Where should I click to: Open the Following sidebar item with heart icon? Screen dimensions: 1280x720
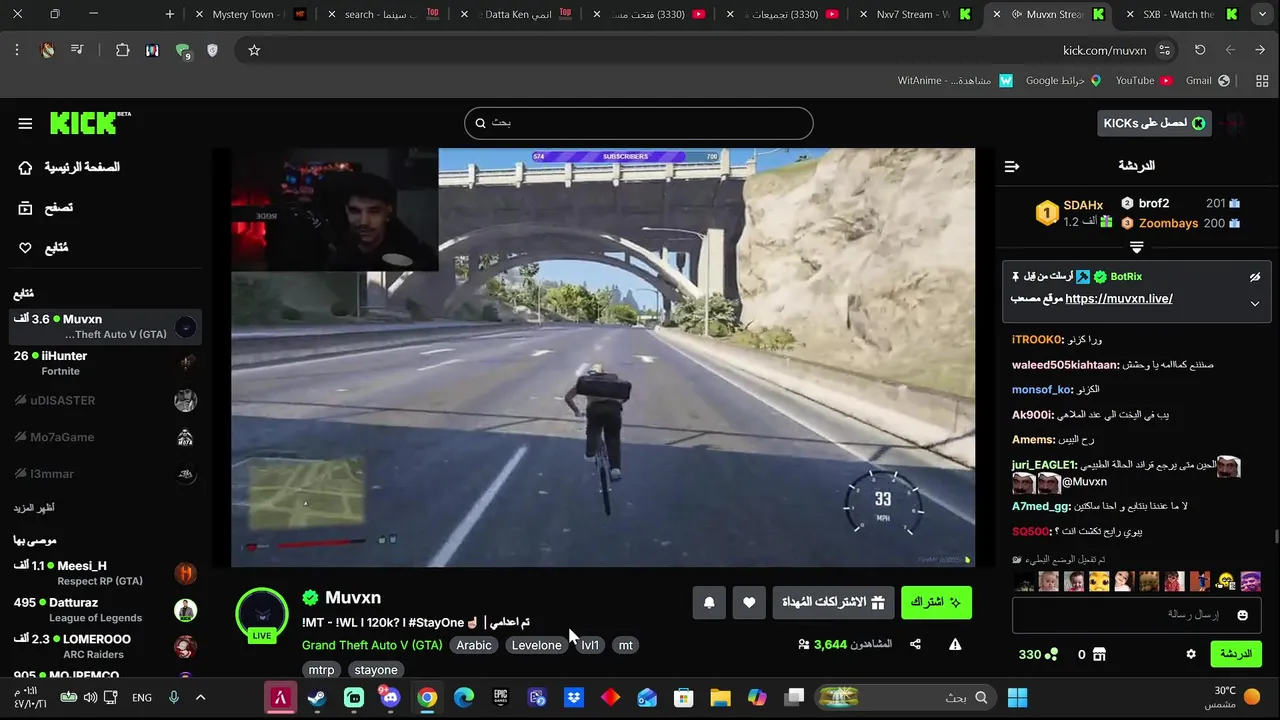click(x=45, y=247)
